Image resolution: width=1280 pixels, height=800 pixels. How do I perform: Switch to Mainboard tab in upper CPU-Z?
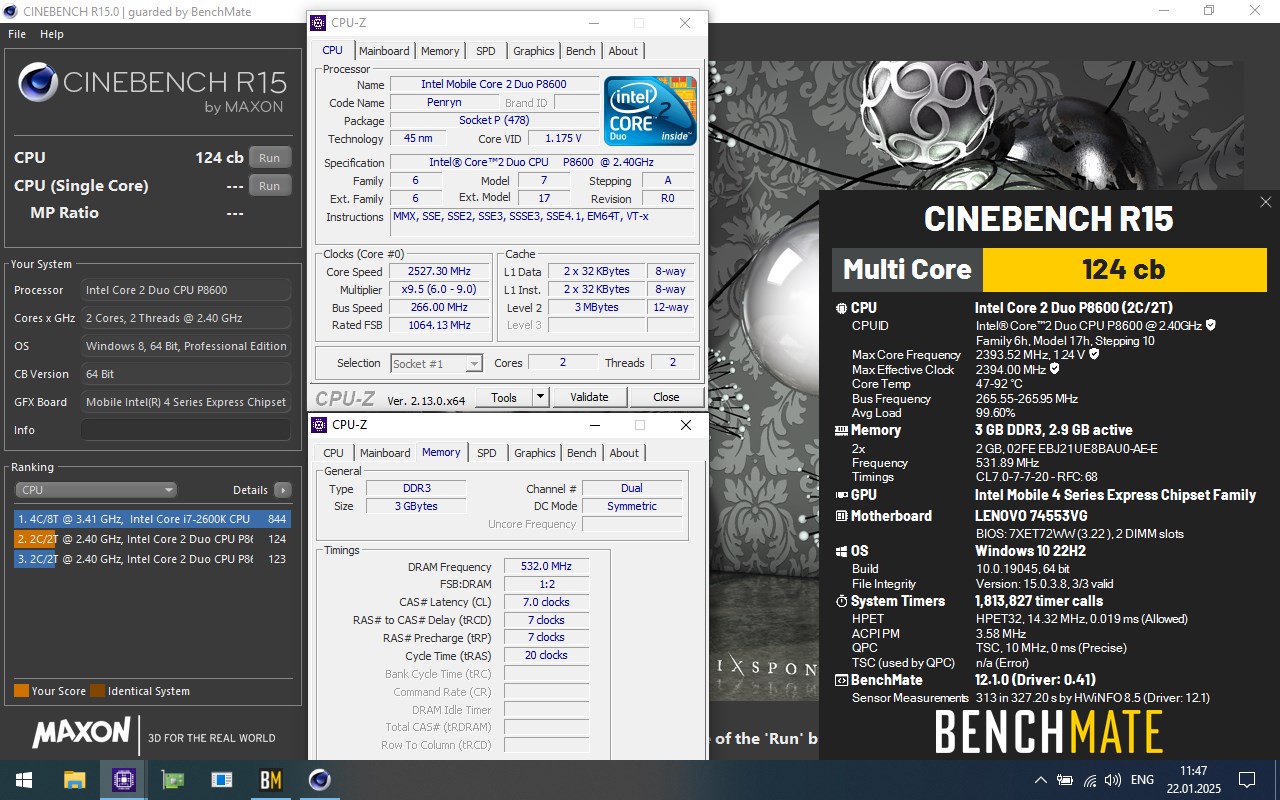coord(384,51)
